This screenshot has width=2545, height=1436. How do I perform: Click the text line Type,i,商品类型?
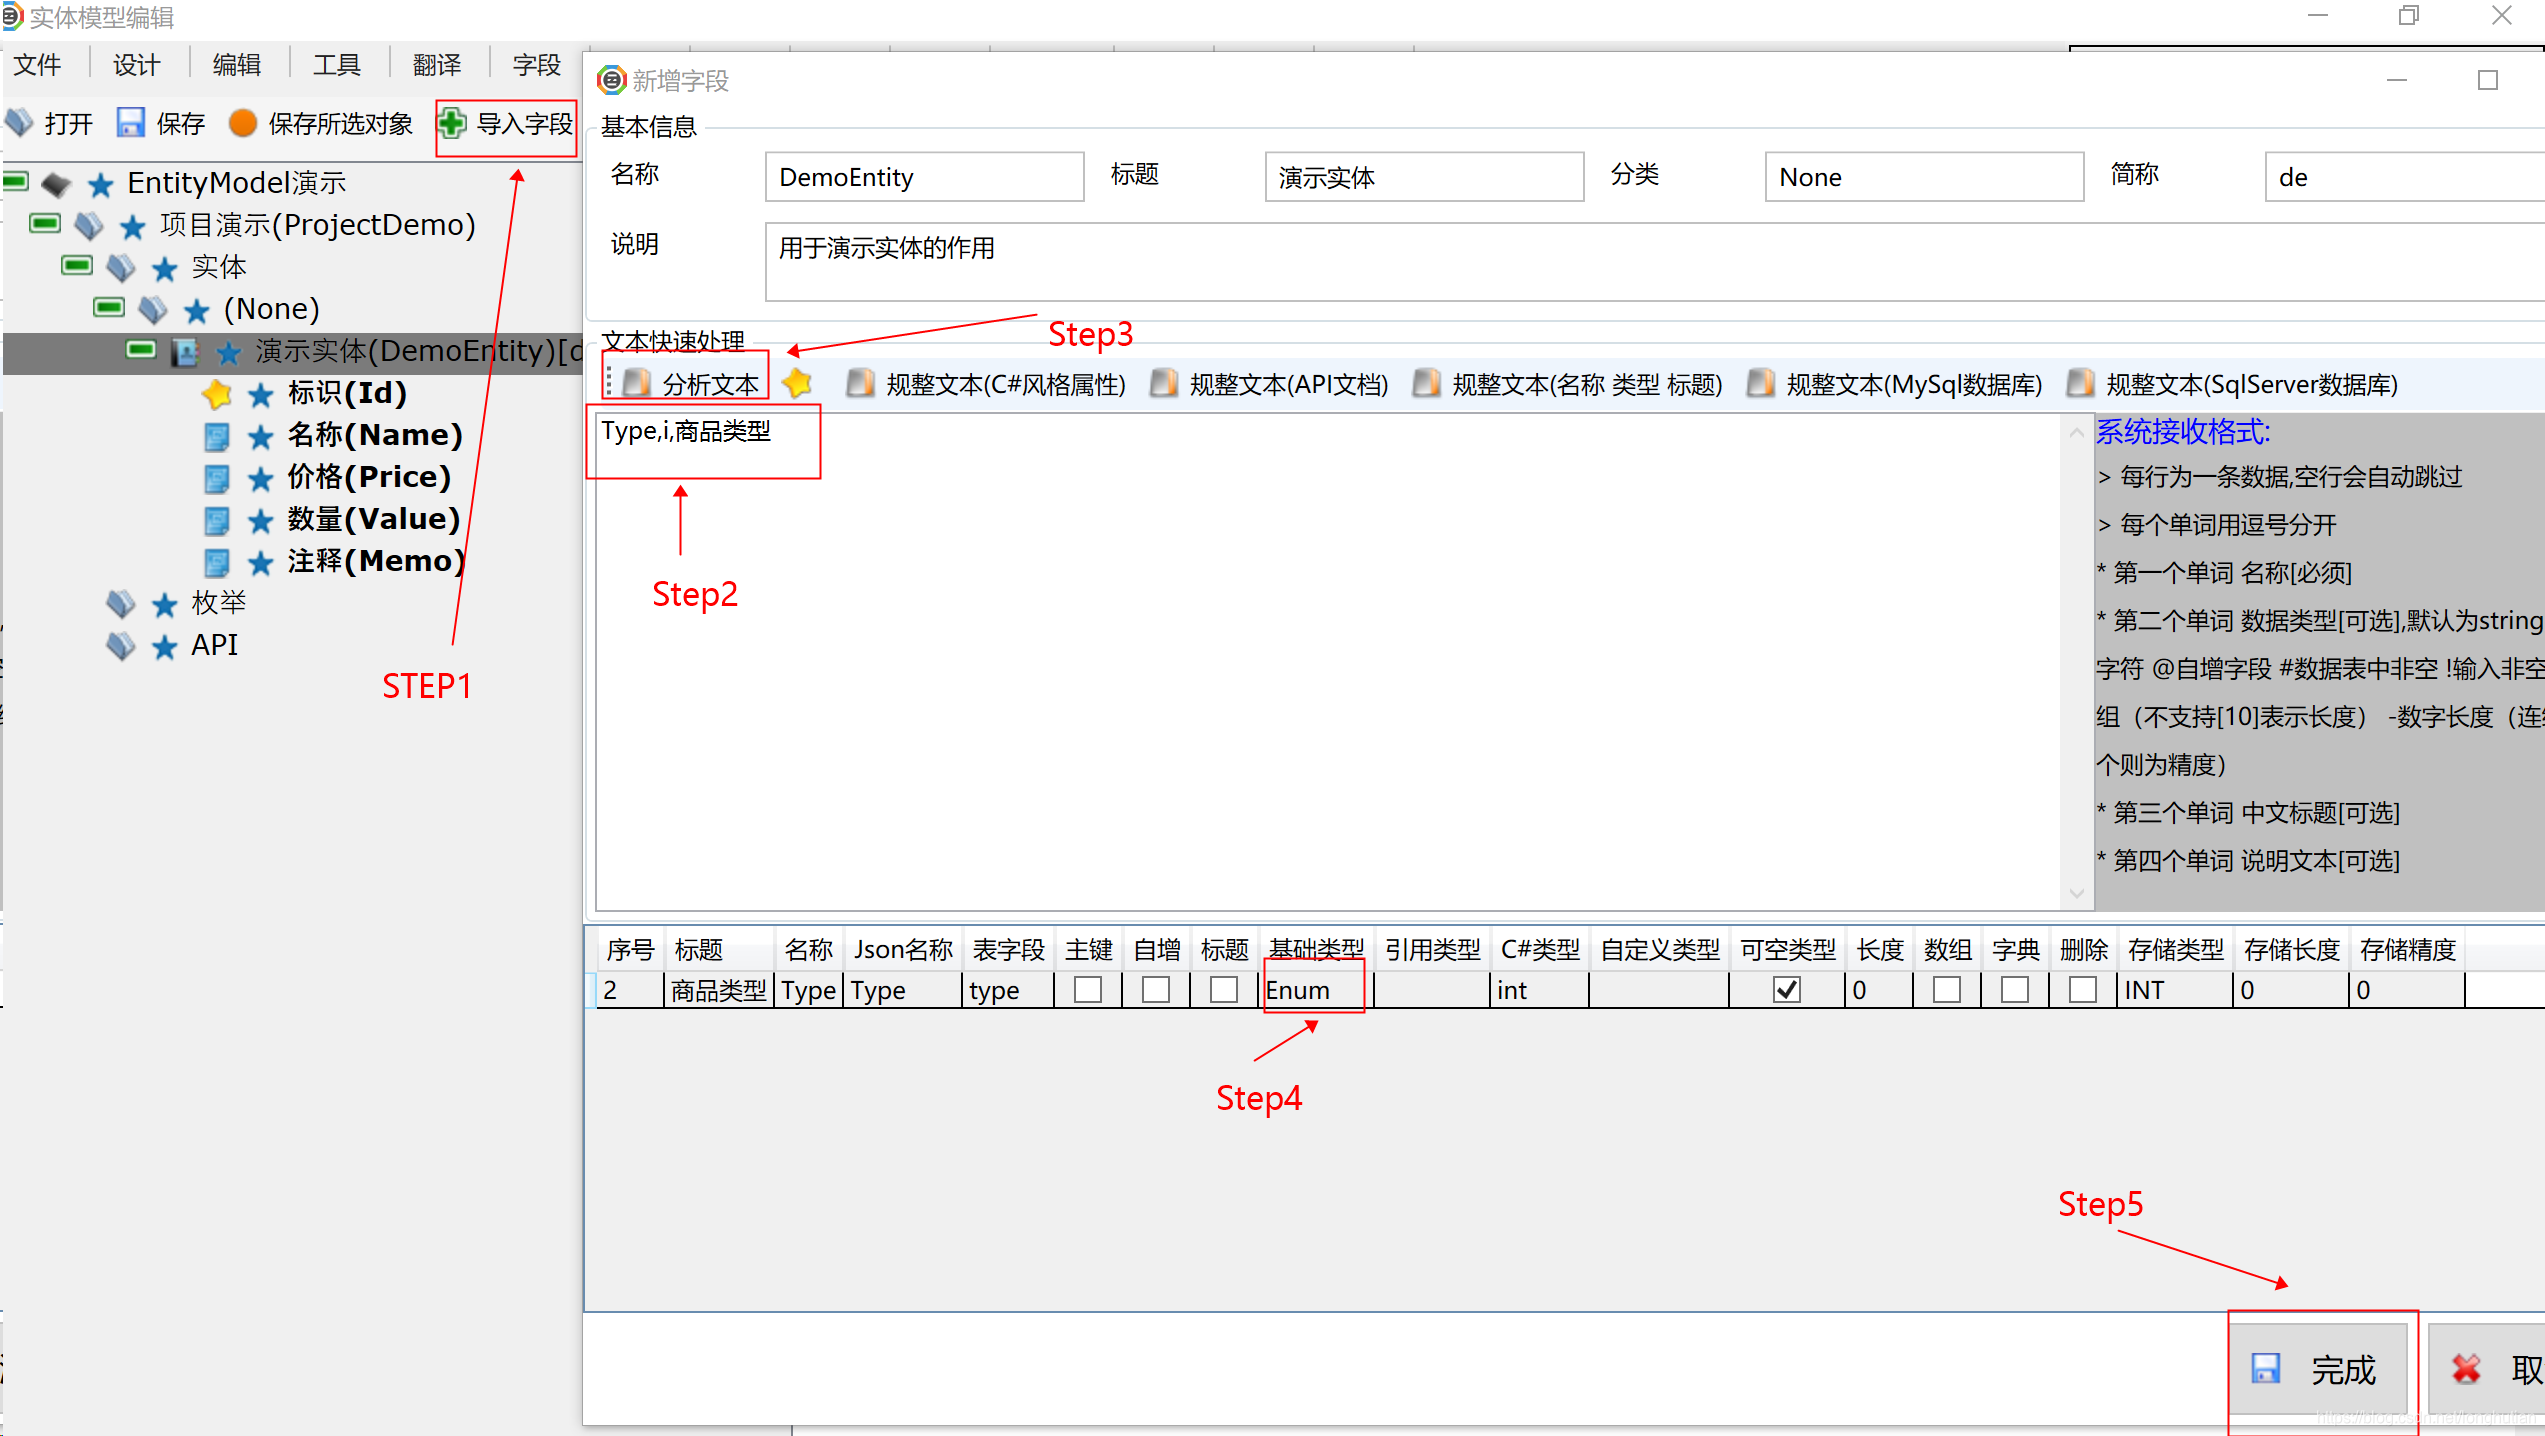686,431
